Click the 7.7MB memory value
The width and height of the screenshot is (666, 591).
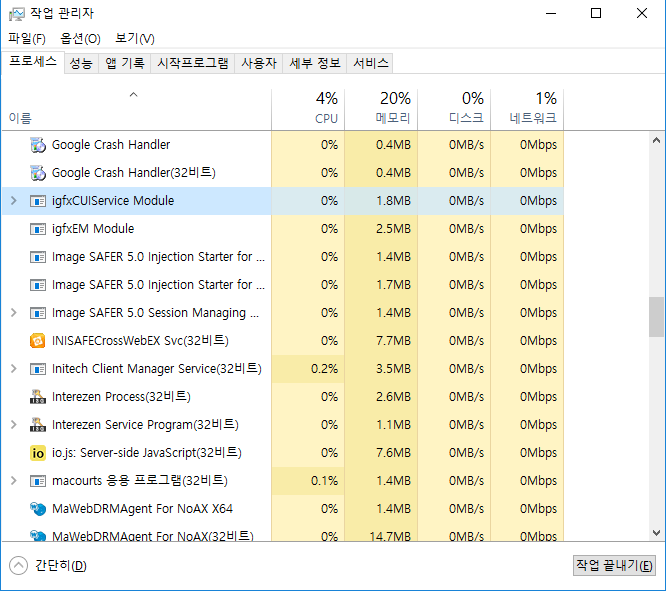pyautogui.click(x=393, y=341)
